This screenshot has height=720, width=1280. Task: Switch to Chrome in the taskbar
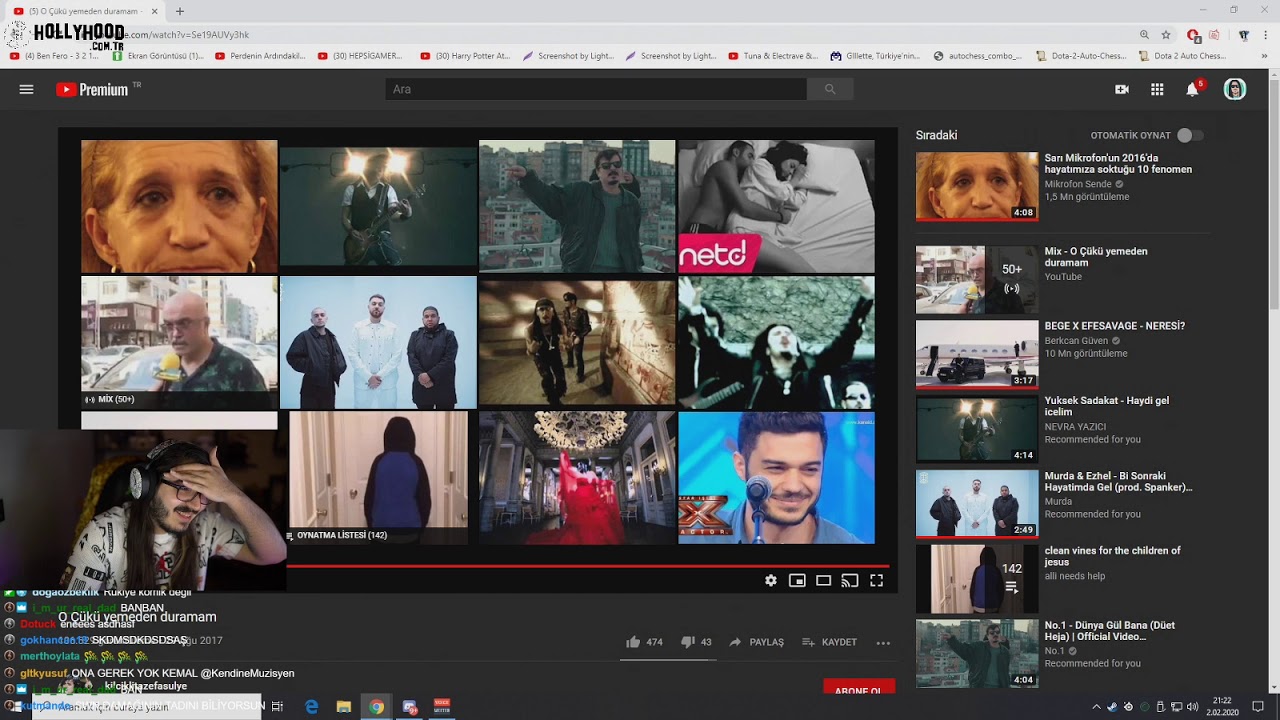coord(376,707)
